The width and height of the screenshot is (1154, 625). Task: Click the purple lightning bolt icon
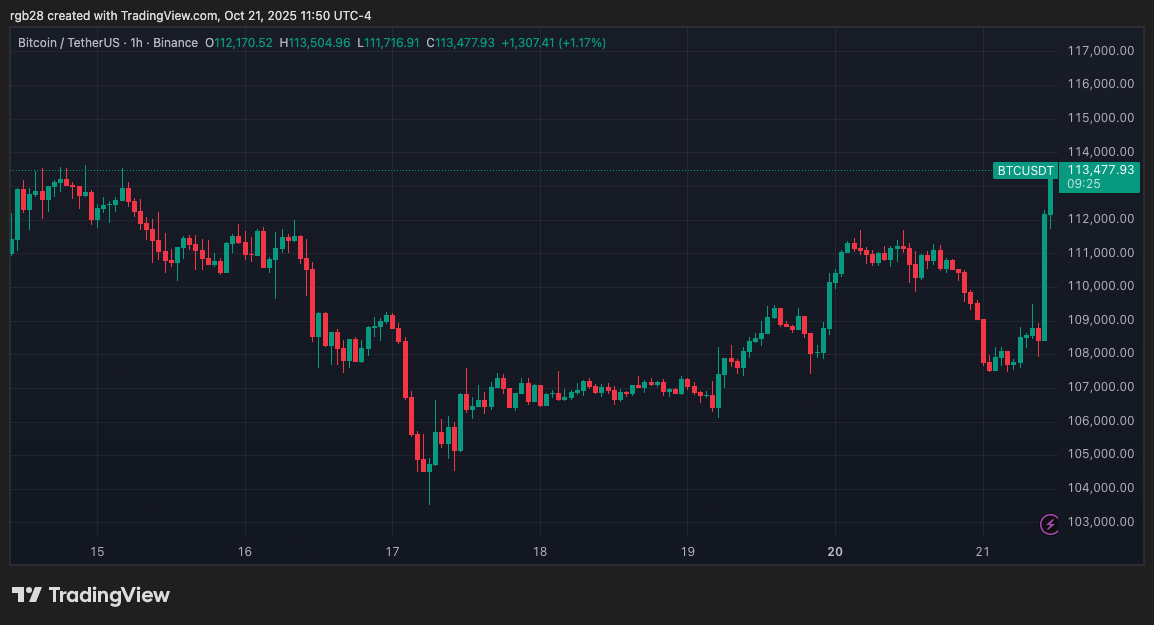[1049, 524]
